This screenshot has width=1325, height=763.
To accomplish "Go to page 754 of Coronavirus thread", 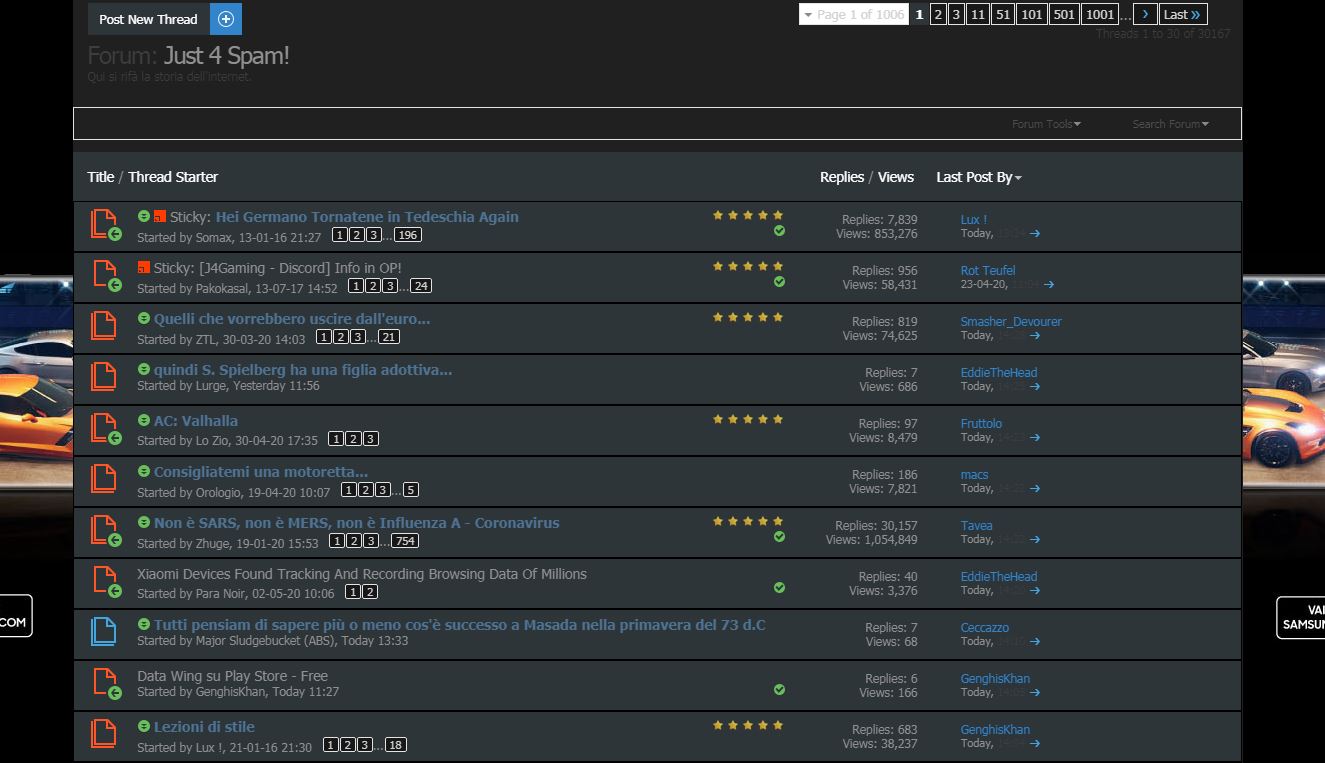I will click(404, 541).
